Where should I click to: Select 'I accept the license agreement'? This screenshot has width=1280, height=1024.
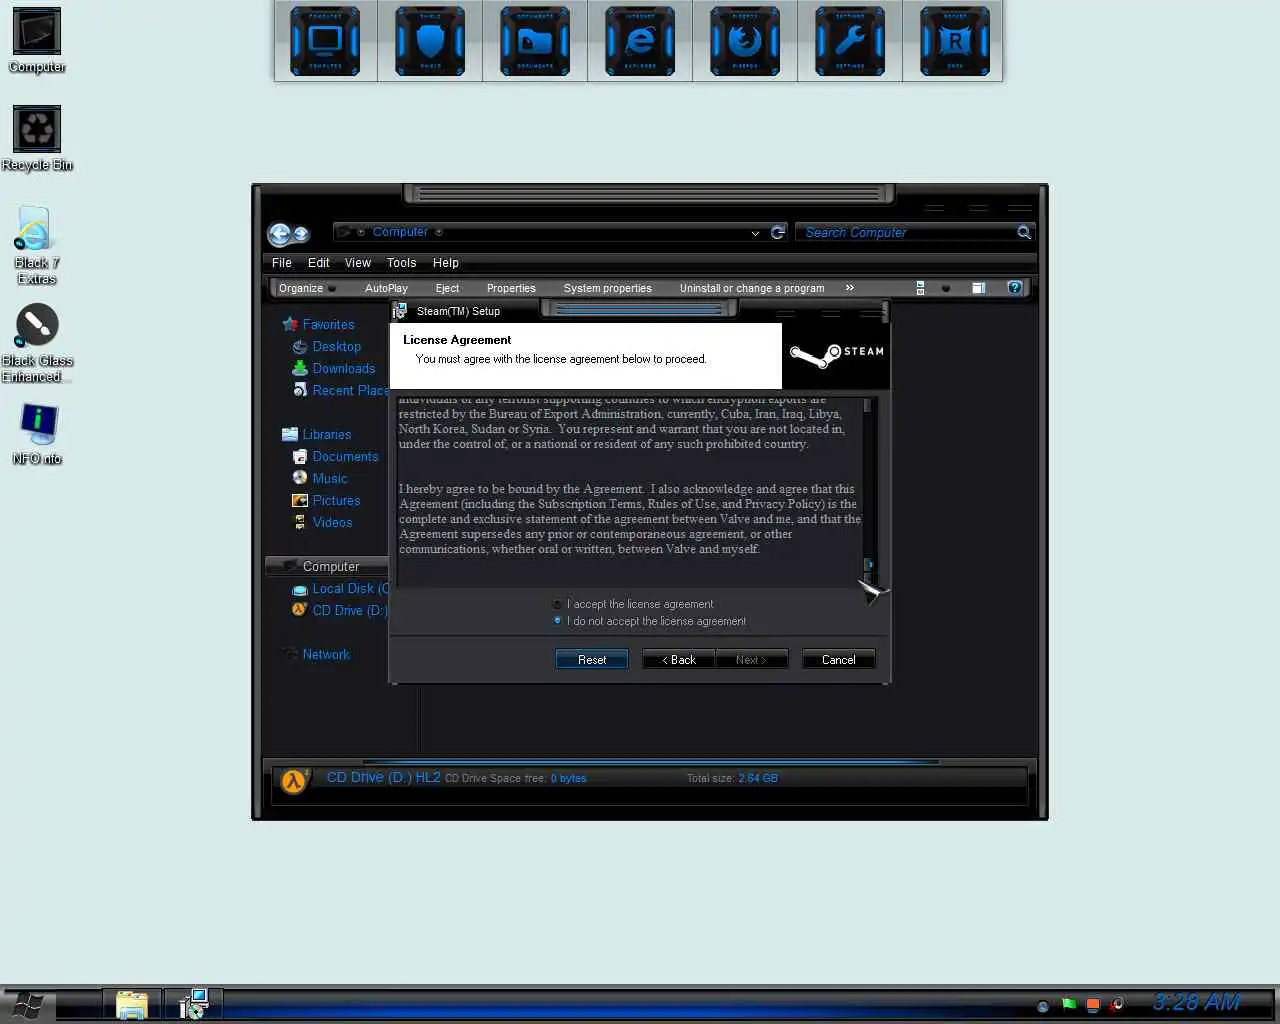pyautogui.click(x=633, y=604)
